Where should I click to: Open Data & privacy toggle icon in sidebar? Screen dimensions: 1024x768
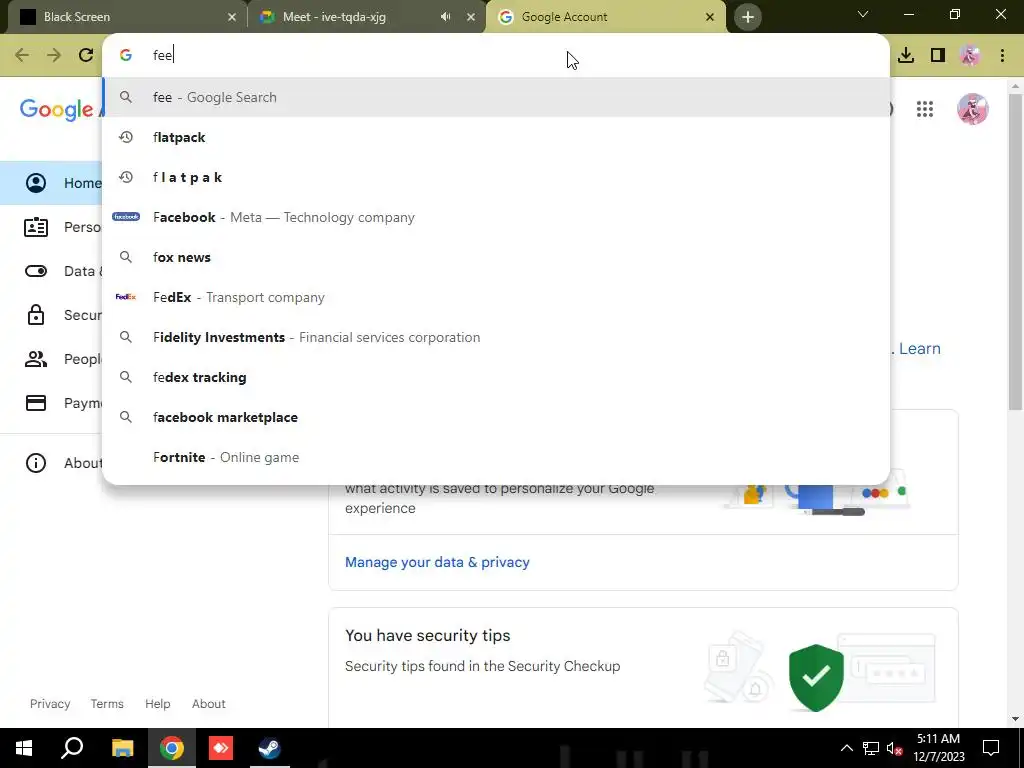[x=36, y=271]
